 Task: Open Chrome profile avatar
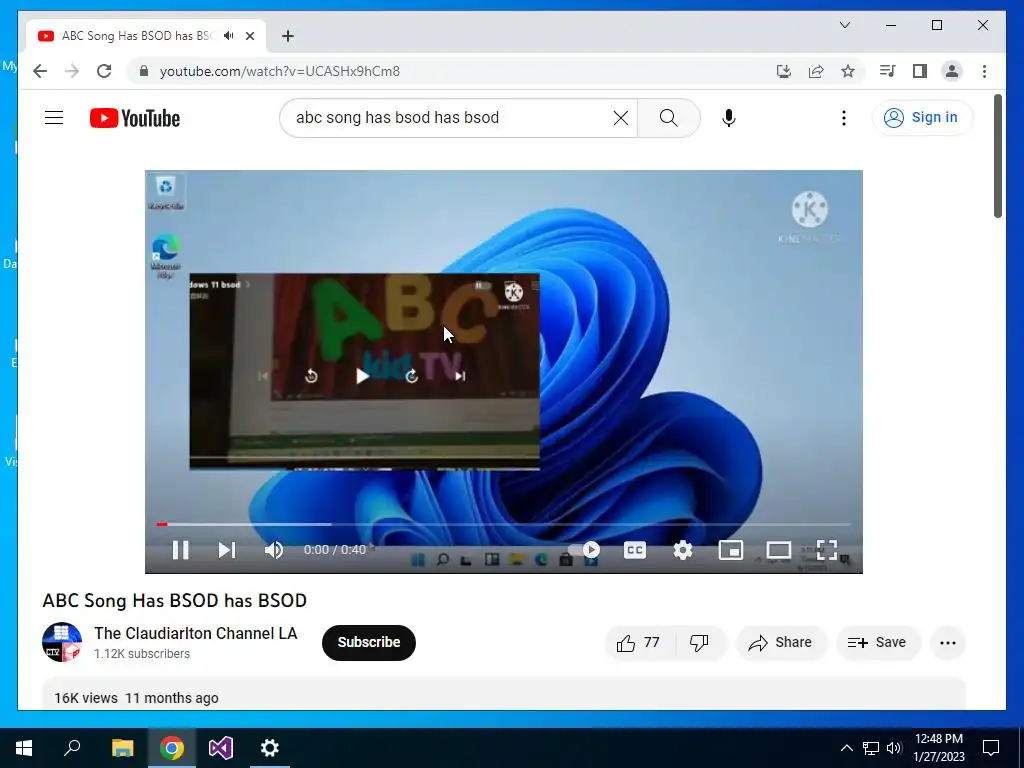click(x=952, y=71)
